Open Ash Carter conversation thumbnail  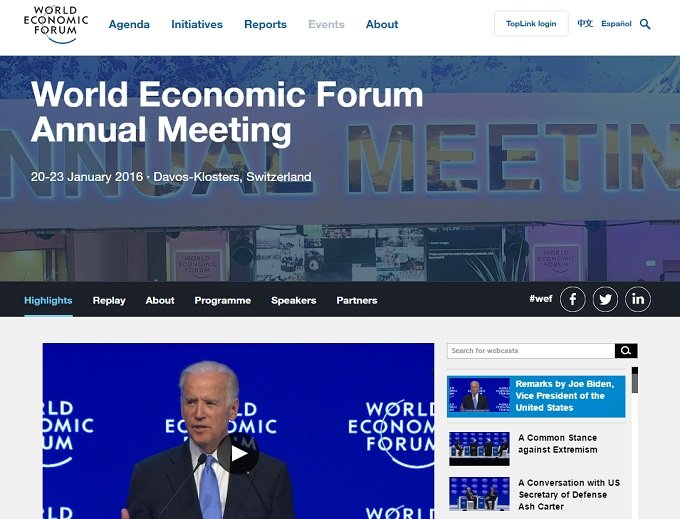(479, 494)
